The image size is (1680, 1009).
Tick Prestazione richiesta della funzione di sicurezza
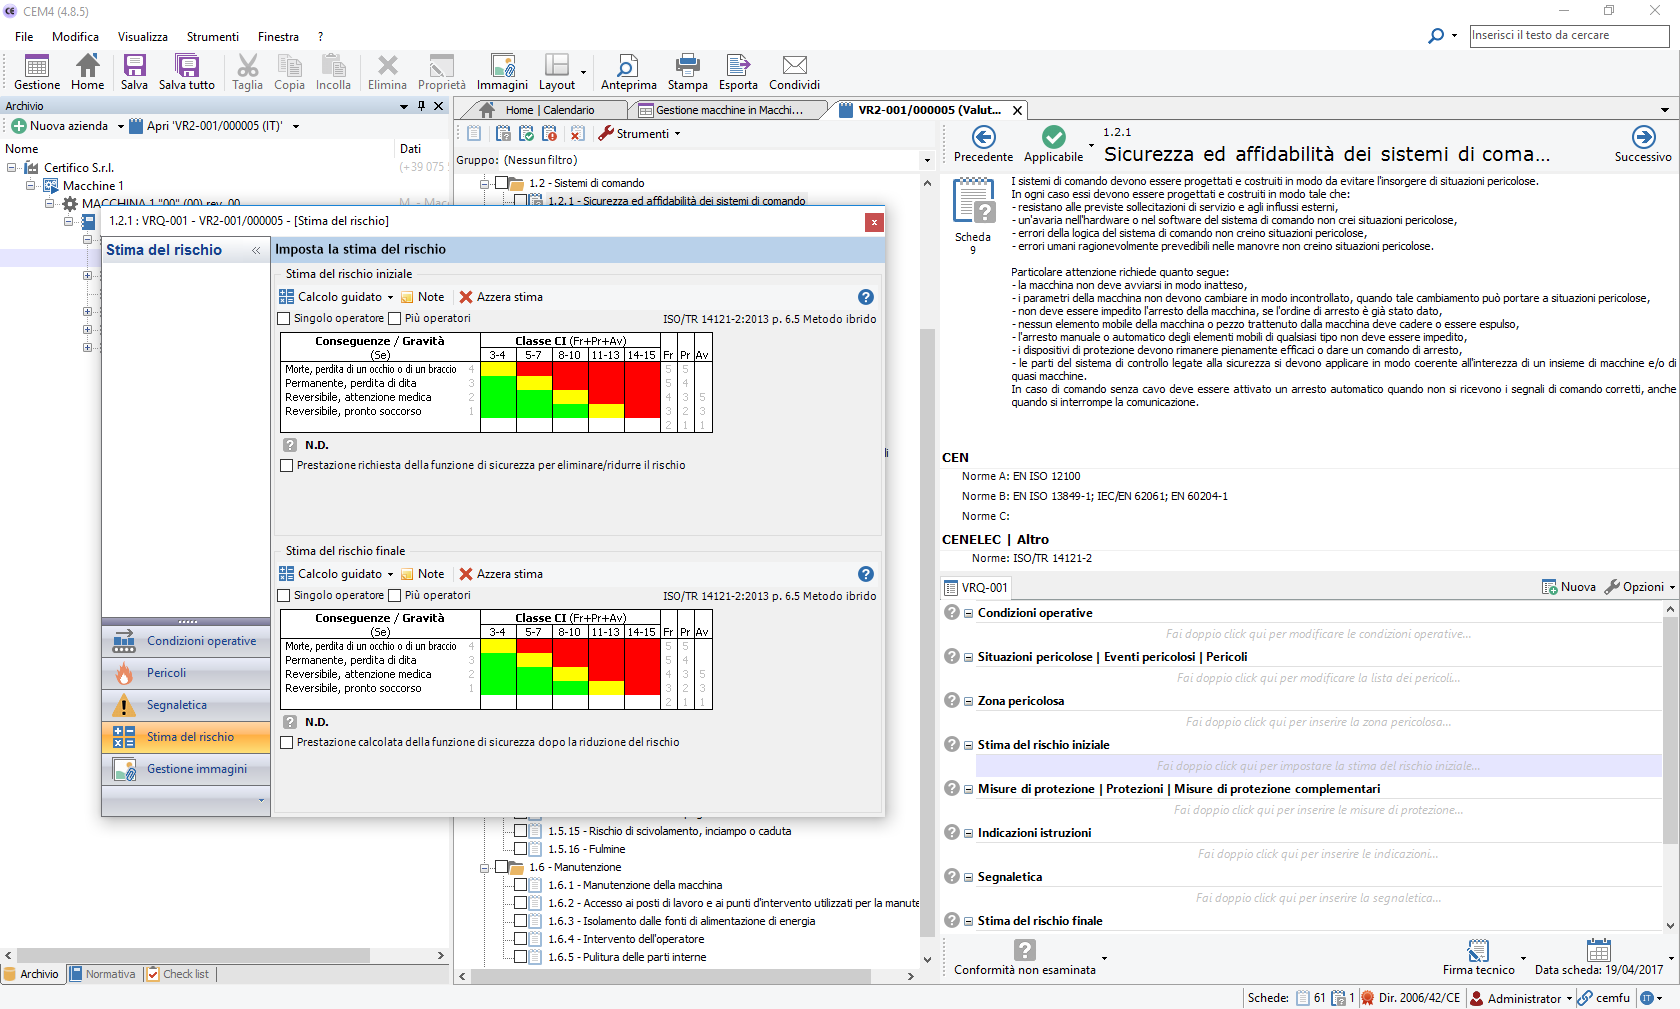coord(287,466)
